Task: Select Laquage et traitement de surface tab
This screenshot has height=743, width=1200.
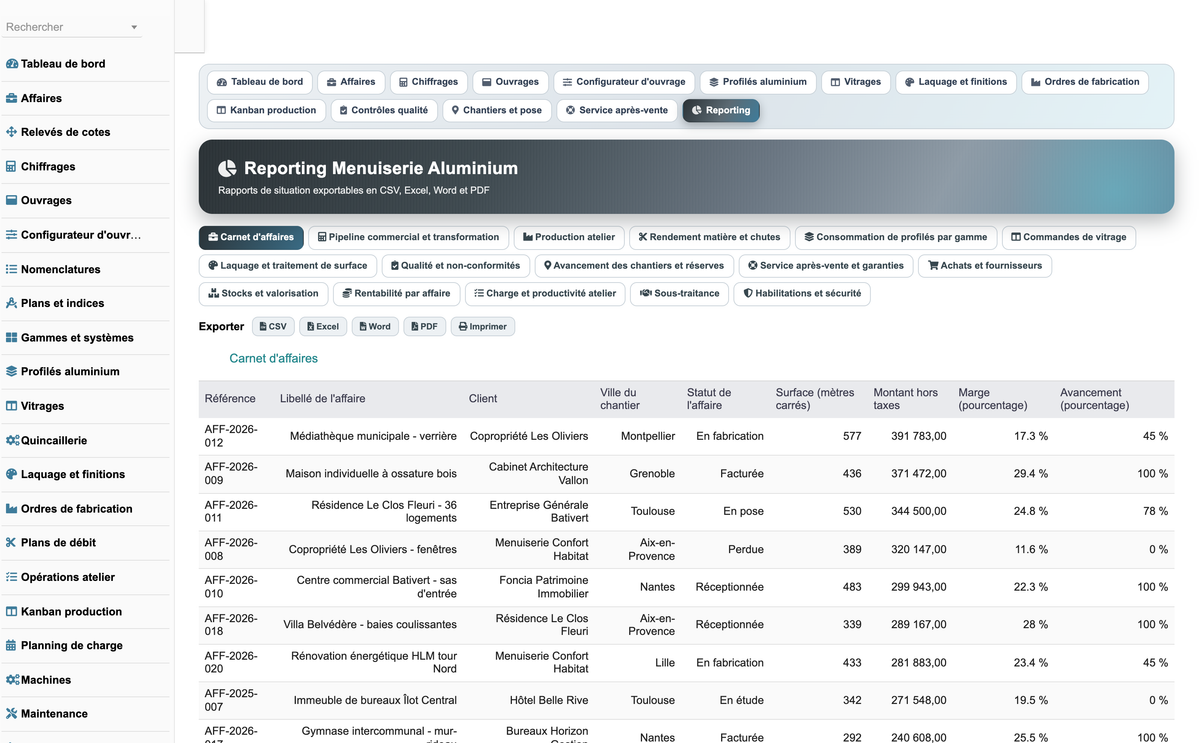Action: point(289,265)
